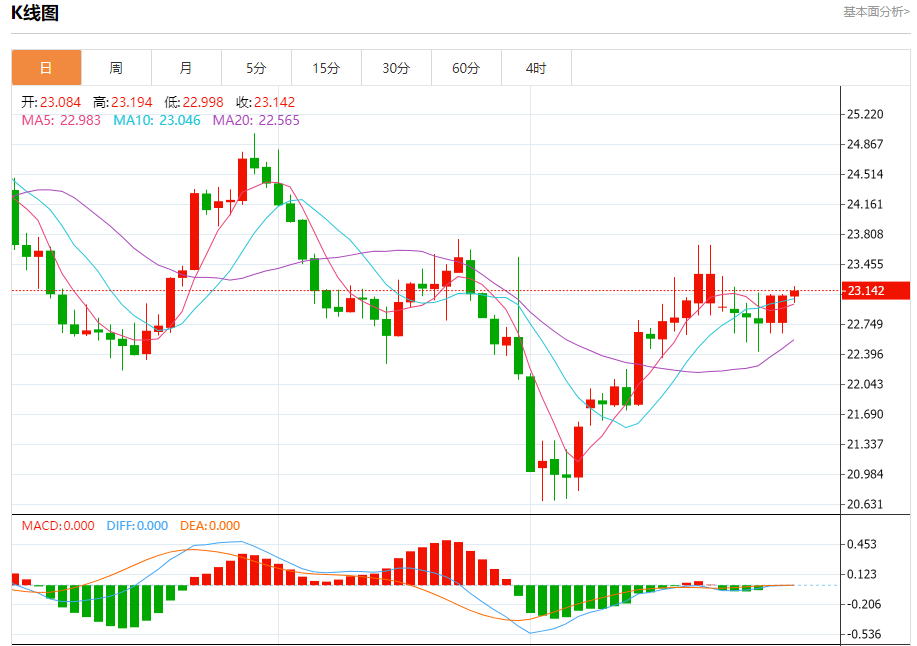Click the 23.808 price axis label

[x=865, y=234]
